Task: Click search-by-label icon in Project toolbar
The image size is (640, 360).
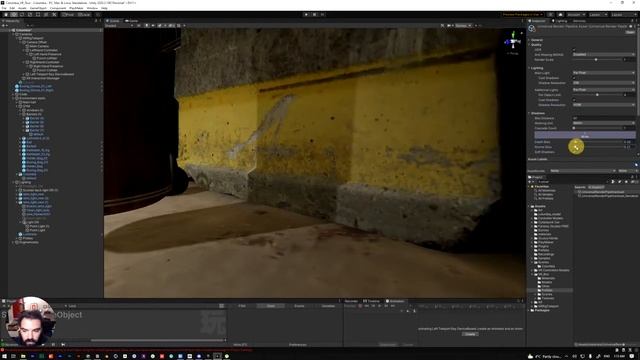Action: (620, 182)
